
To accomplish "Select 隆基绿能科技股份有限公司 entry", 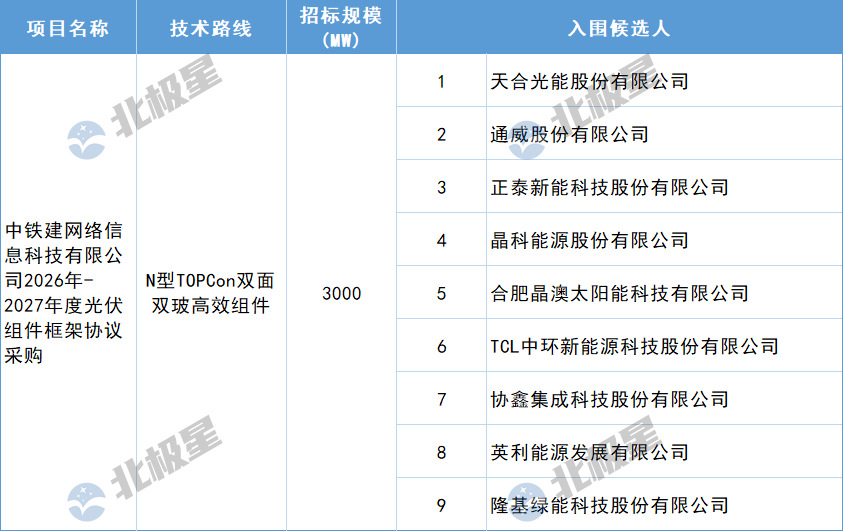I will (x=609, y=505).
